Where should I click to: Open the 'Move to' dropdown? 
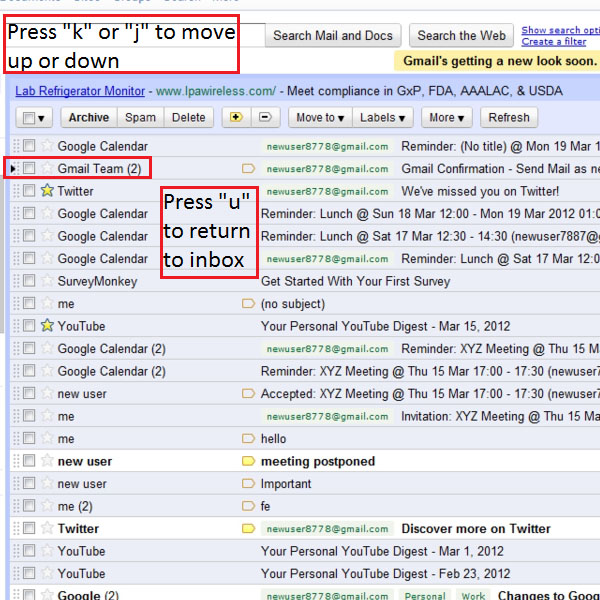(x=320, y=117)
